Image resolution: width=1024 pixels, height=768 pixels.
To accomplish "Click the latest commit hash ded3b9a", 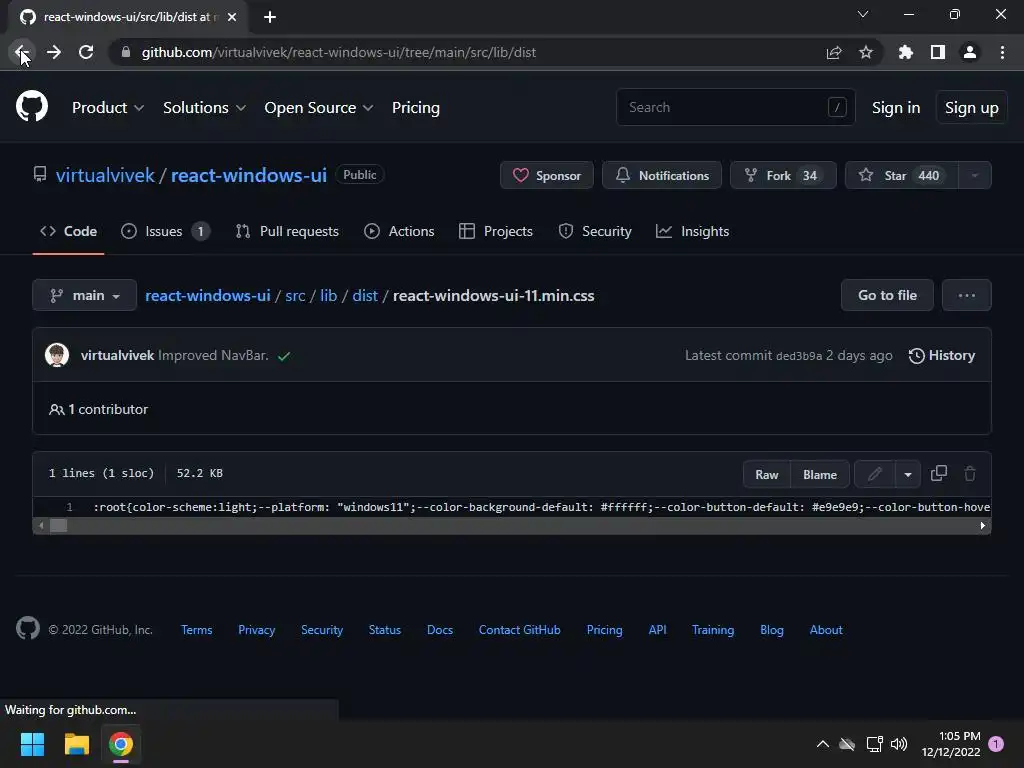I will coord(799,356).
